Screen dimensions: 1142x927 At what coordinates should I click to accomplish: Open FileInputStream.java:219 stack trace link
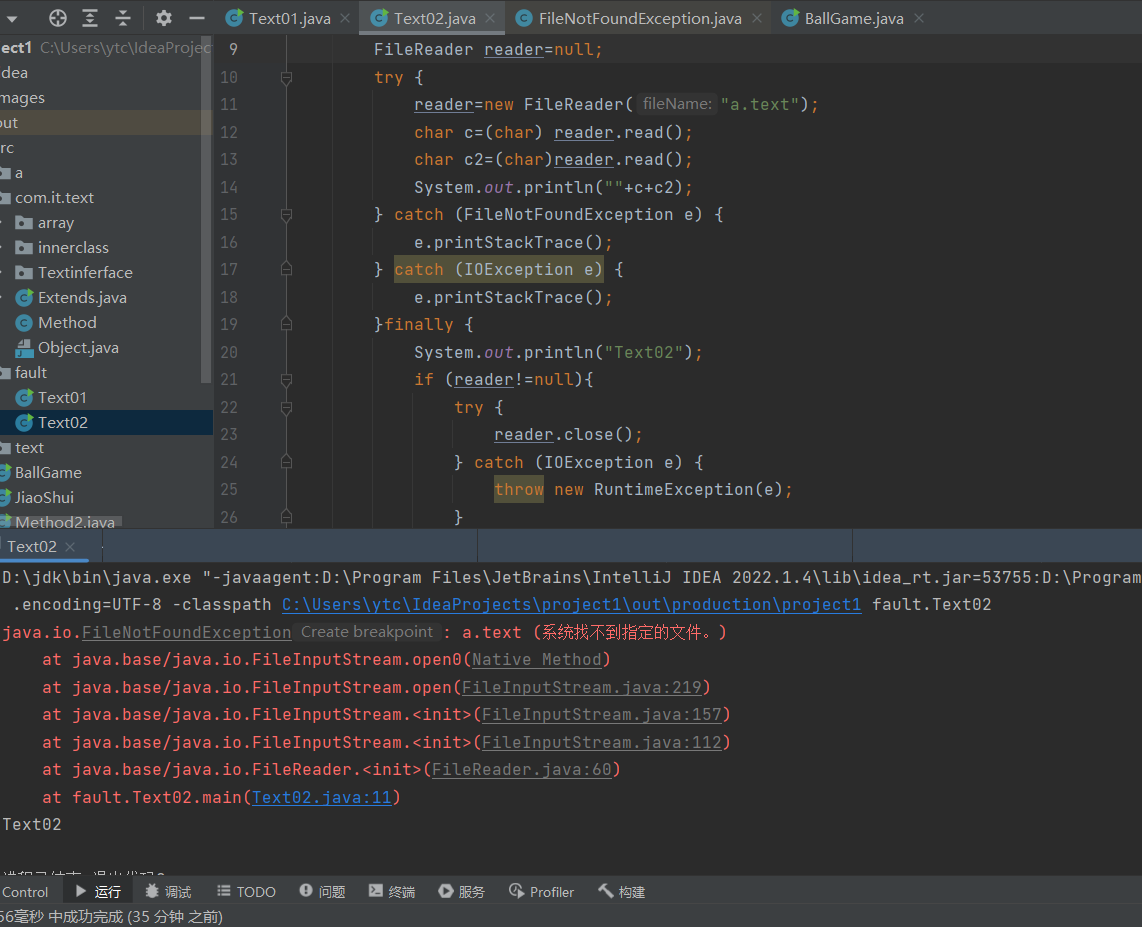tap(582, 687)
